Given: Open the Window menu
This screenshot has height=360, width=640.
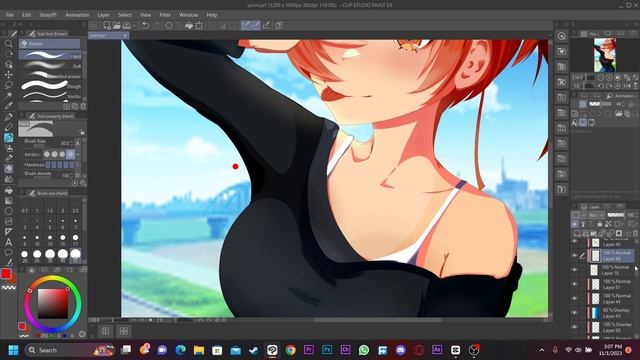Looking at the screenshot, I should point(189,15).
